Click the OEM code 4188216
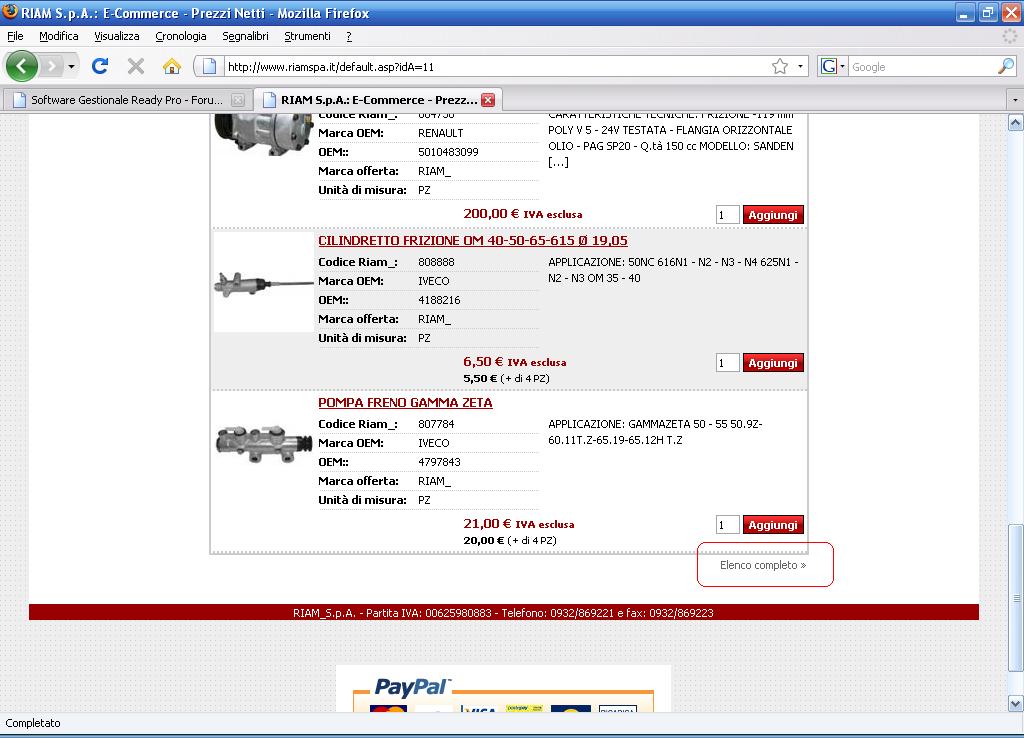Screen dimensions: 1024x738 click(439, 300)
